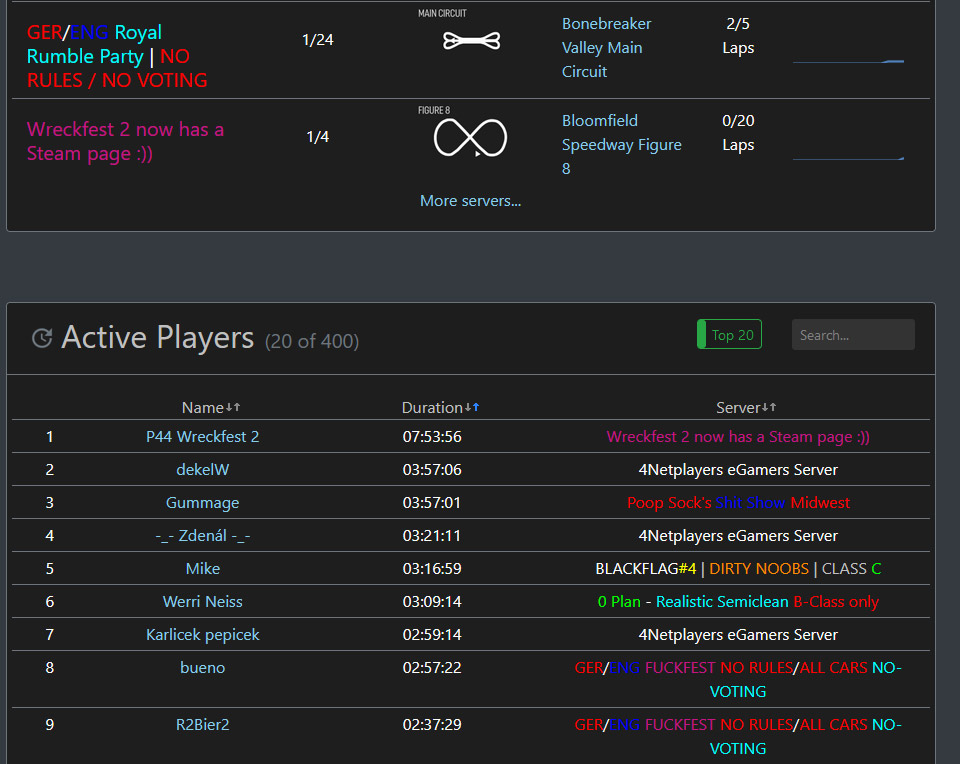Image resolution: width=960 pixels, height=764 pixels.
Task: Open dekelW's 4Netplayers eGamers Server link
Action: coord(738,470)
